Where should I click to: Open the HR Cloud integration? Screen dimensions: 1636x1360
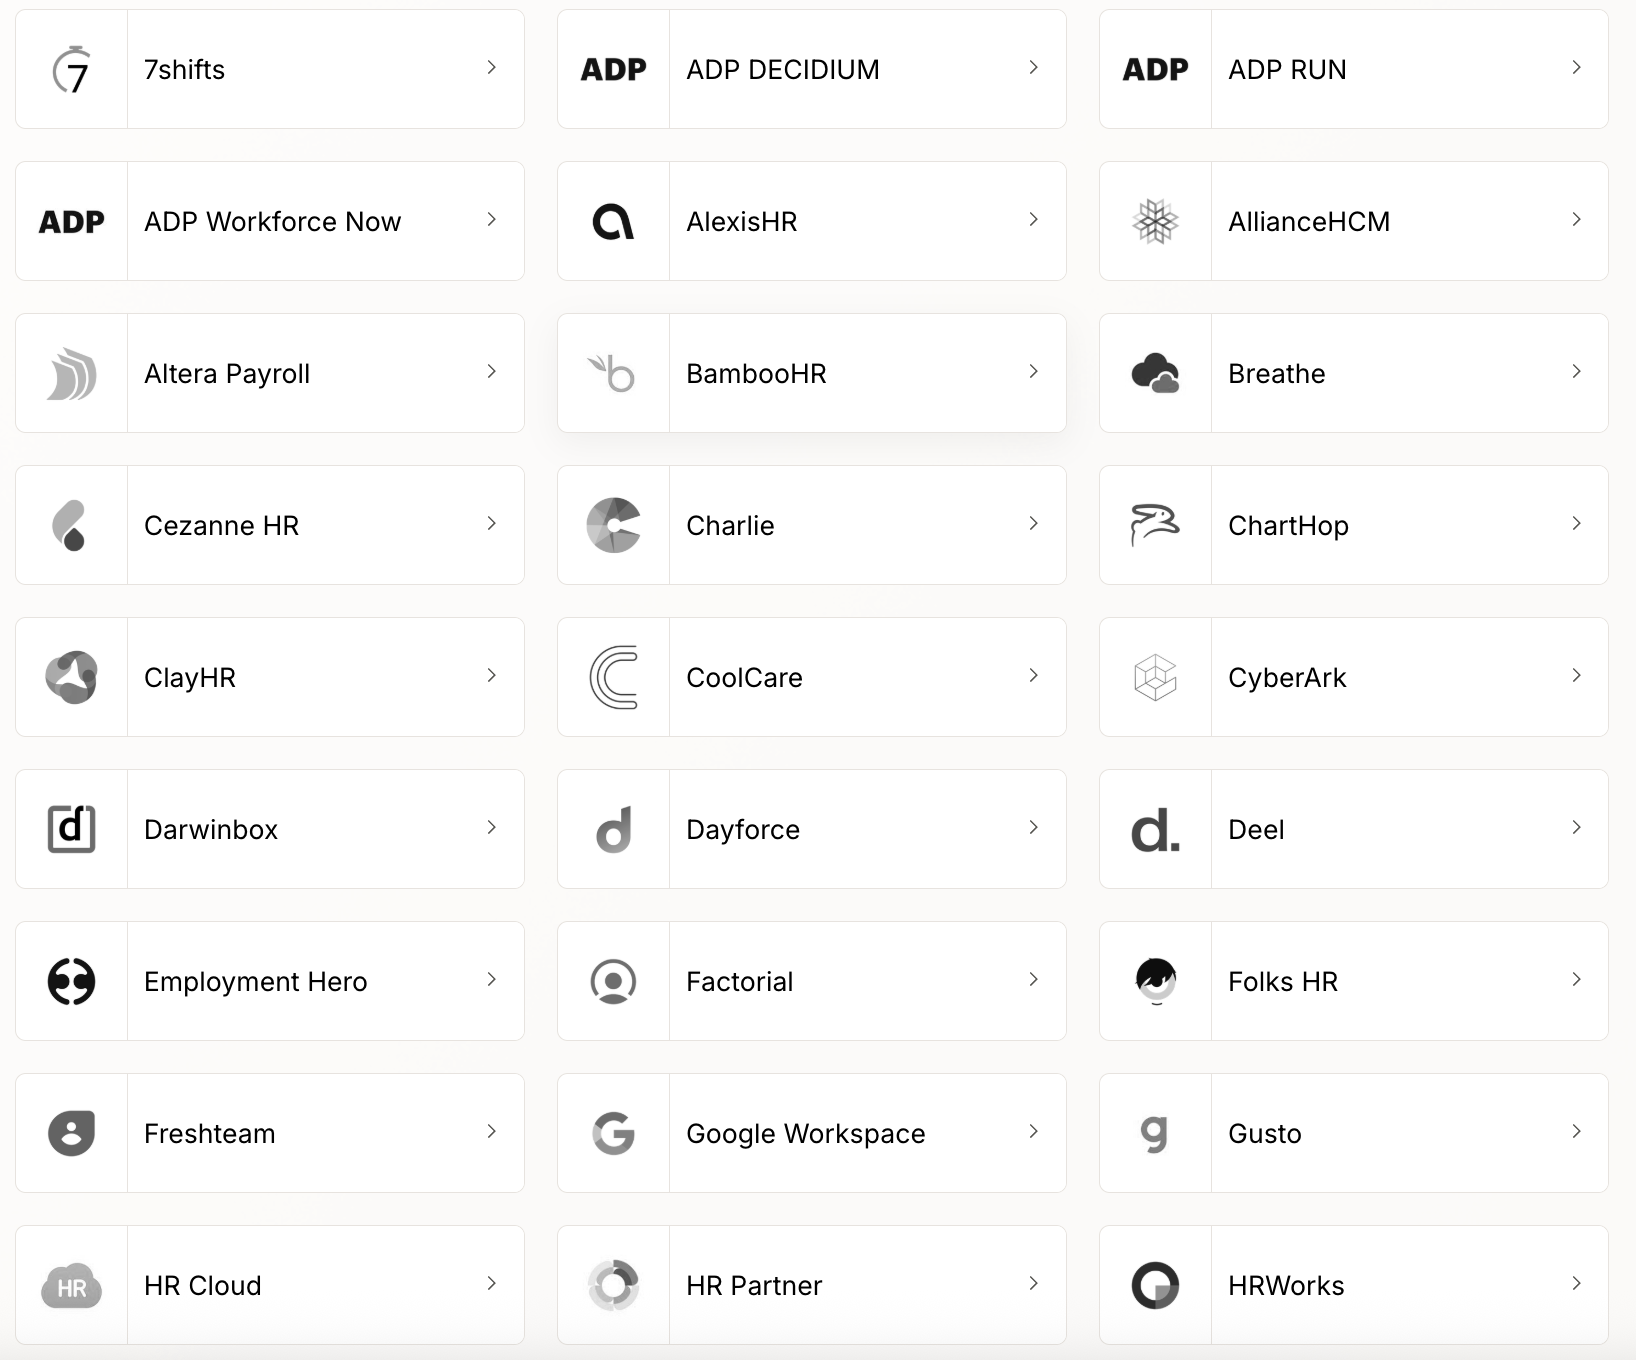pos(270,1285)
